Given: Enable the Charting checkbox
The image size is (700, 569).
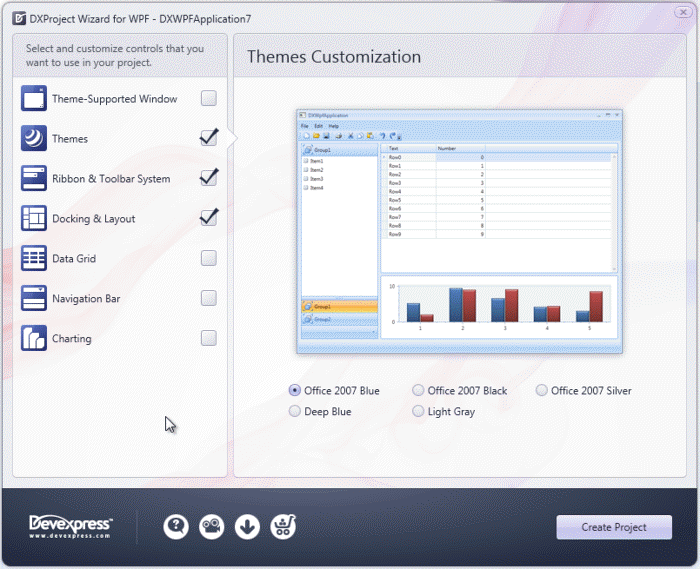Looking at the screenshot, I should [x=208, y=338].
